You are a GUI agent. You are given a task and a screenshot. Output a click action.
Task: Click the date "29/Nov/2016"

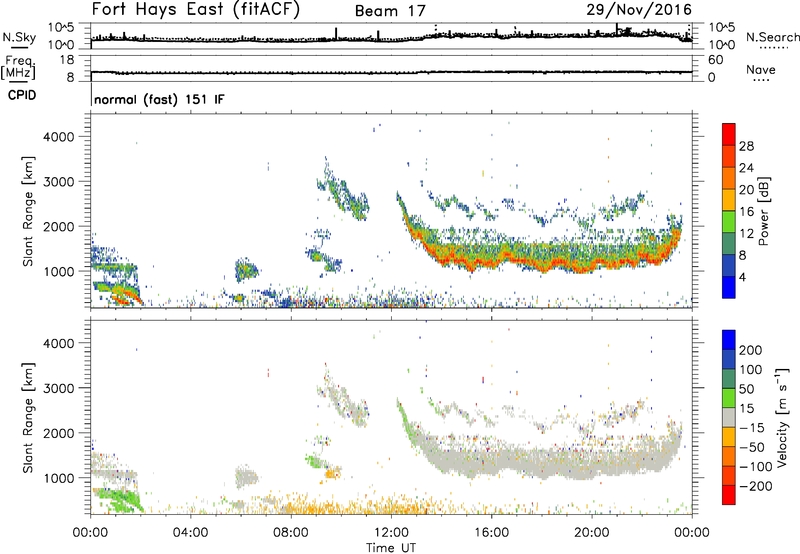(x=639, y=10)
